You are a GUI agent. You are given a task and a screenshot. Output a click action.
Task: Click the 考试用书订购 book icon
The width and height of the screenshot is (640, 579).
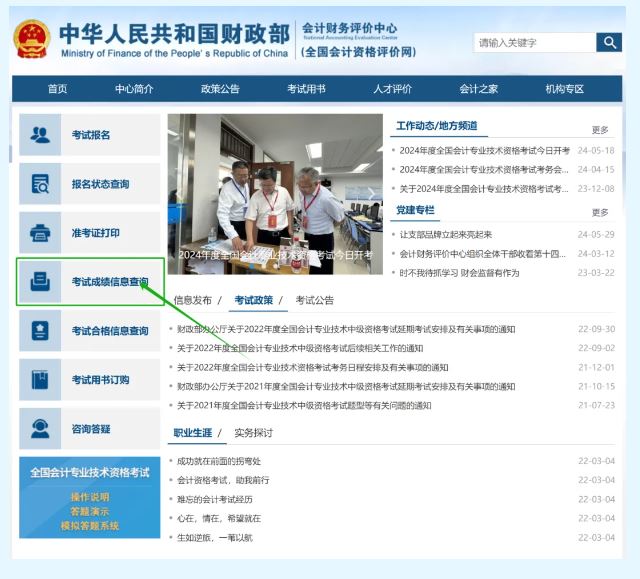coord(40,380)
